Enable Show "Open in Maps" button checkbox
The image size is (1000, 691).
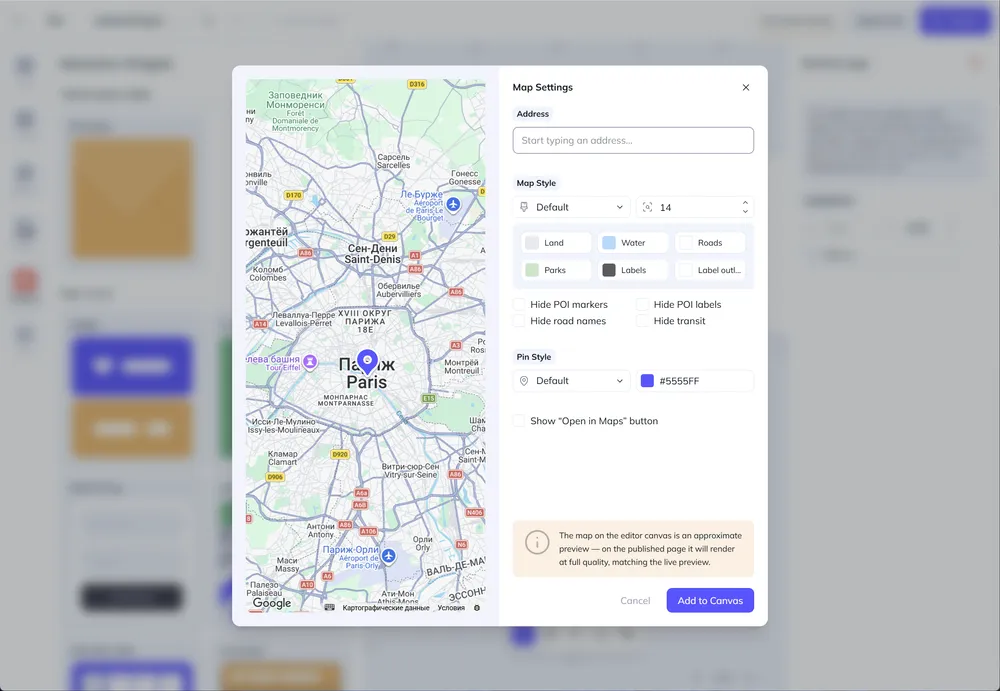click(x=519, y=421)
